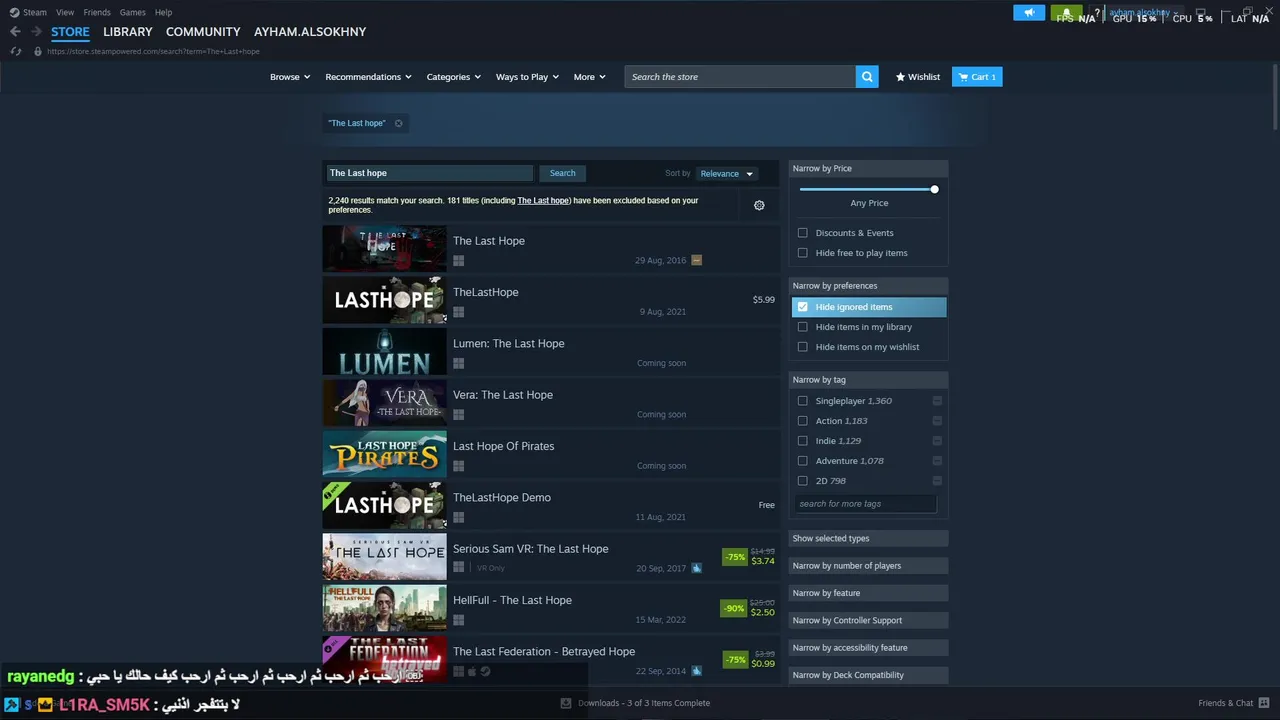Click the Windows icon under Vera: The Last Hope

point(458,414)
